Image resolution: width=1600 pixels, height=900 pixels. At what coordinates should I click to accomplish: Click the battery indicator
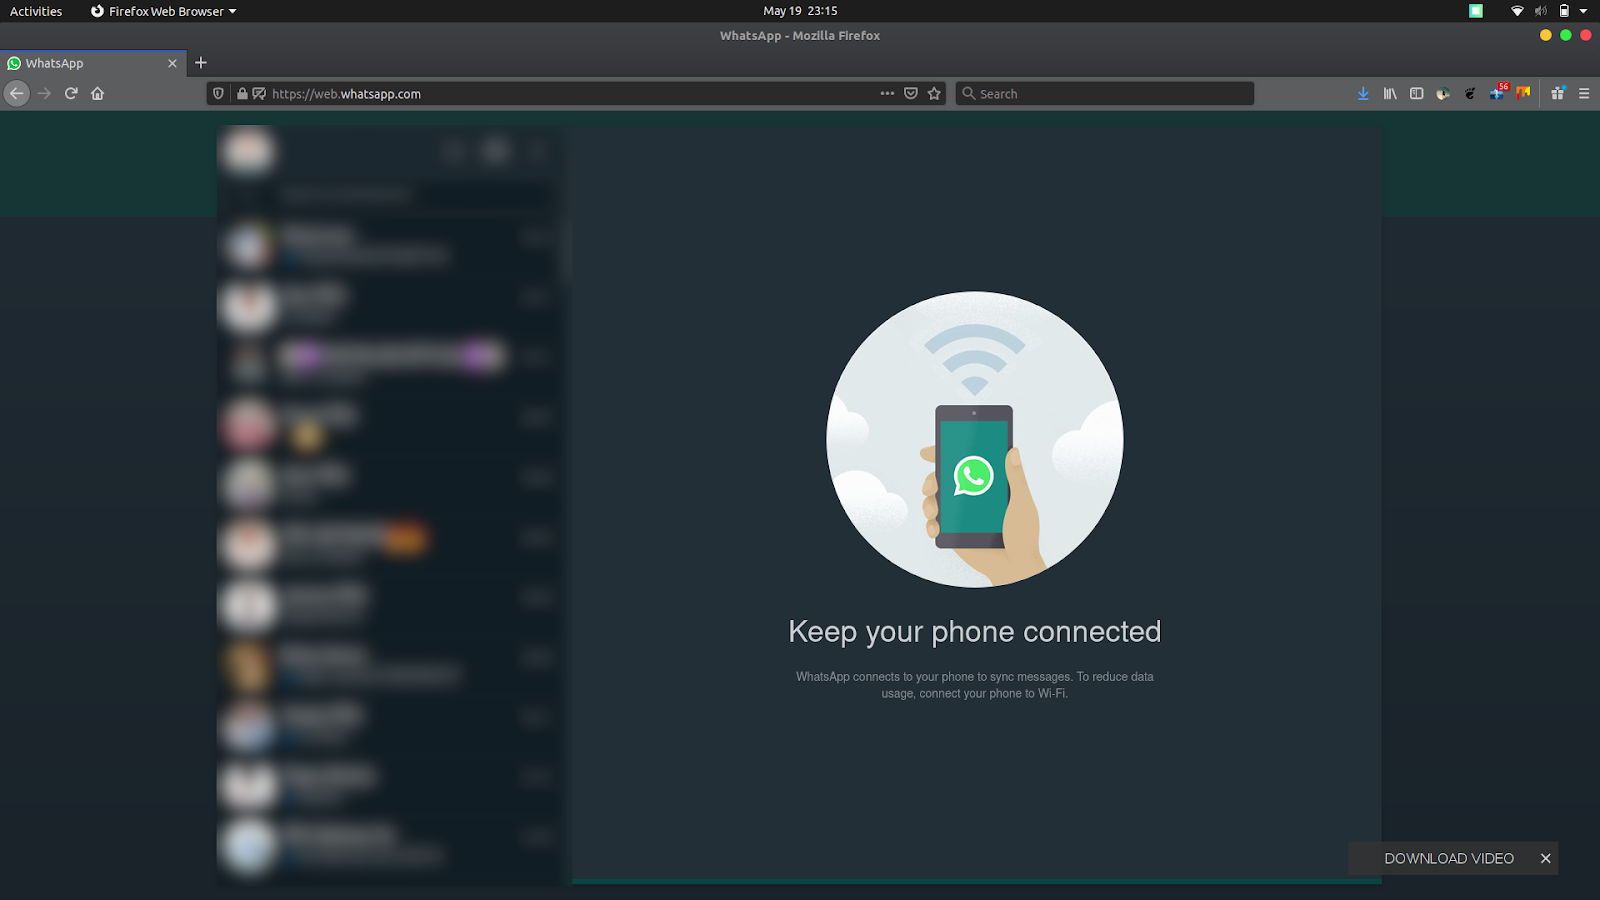(x=1564, y=11)
